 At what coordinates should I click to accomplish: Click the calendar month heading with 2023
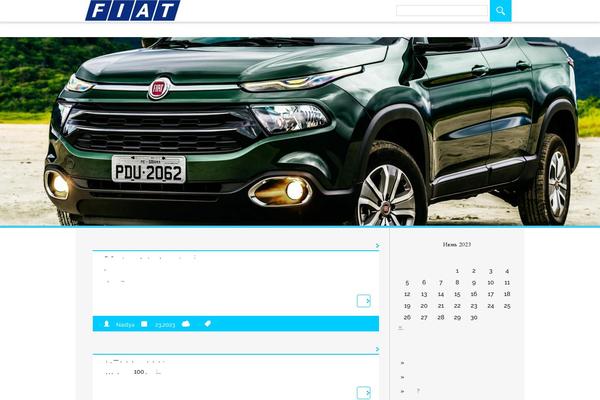click(457, 244)
